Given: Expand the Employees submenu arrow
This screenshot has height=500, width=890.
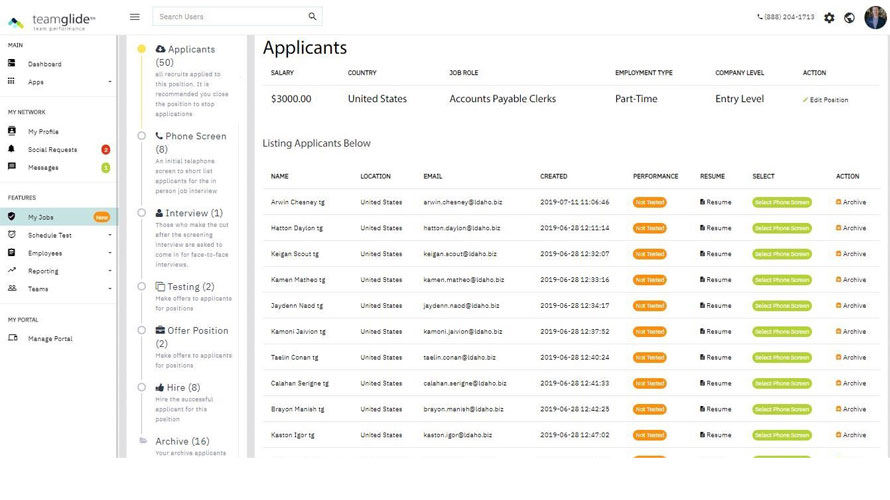Looking at the screenshot, I should [x=110, y=253].
